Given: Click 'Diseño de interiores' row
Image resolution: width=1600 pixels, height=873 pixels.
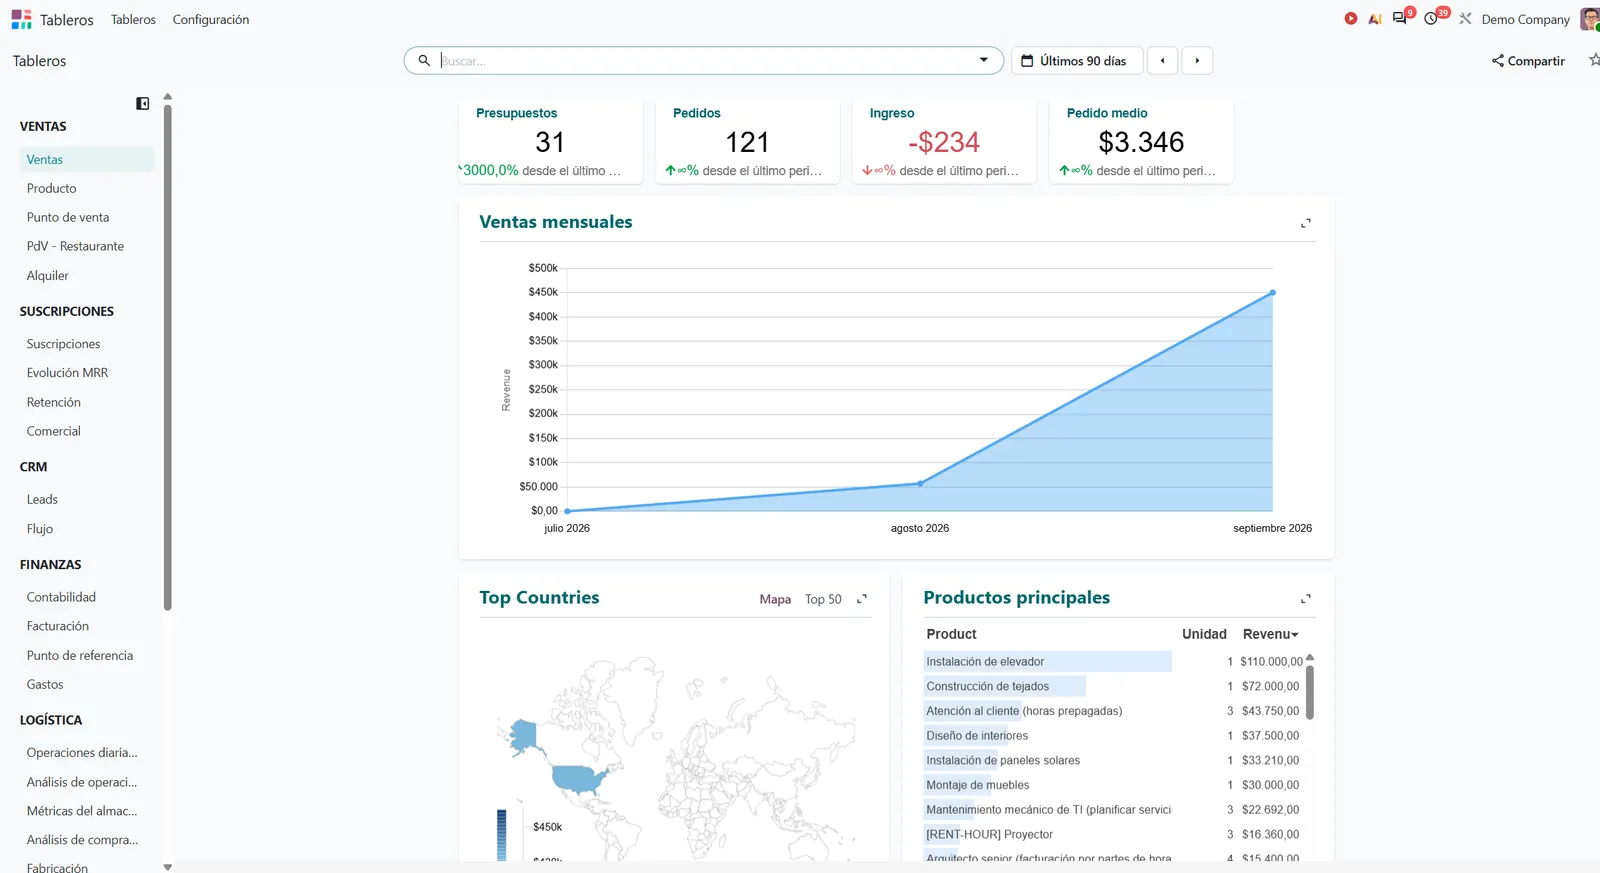Looking at the screenshot, I should 1113,736.
